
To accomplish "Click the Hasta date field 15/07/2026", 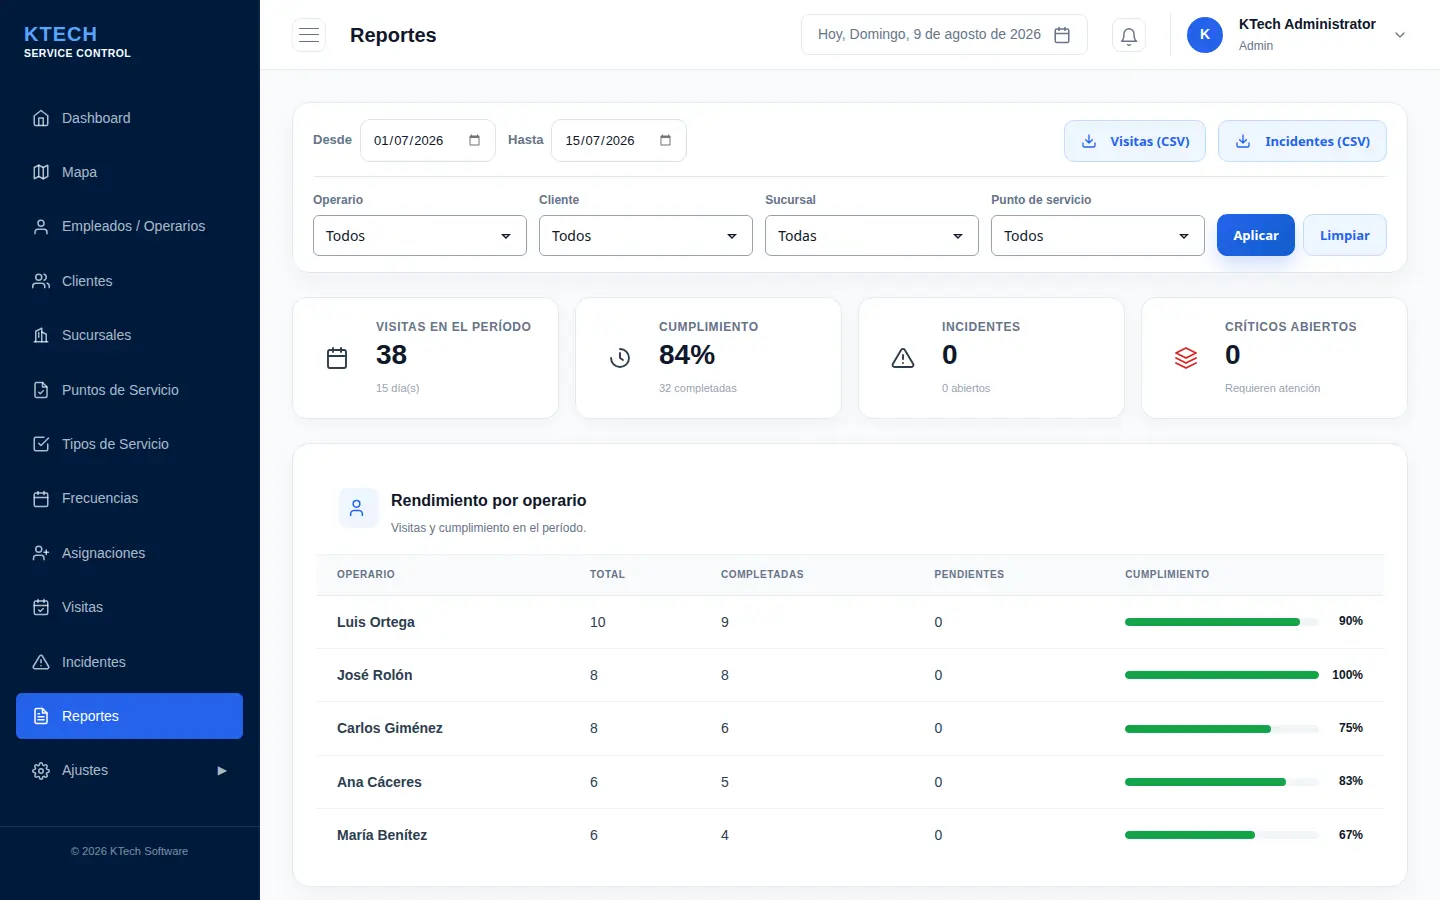I will pyautogui.click(x=619, y=141).
